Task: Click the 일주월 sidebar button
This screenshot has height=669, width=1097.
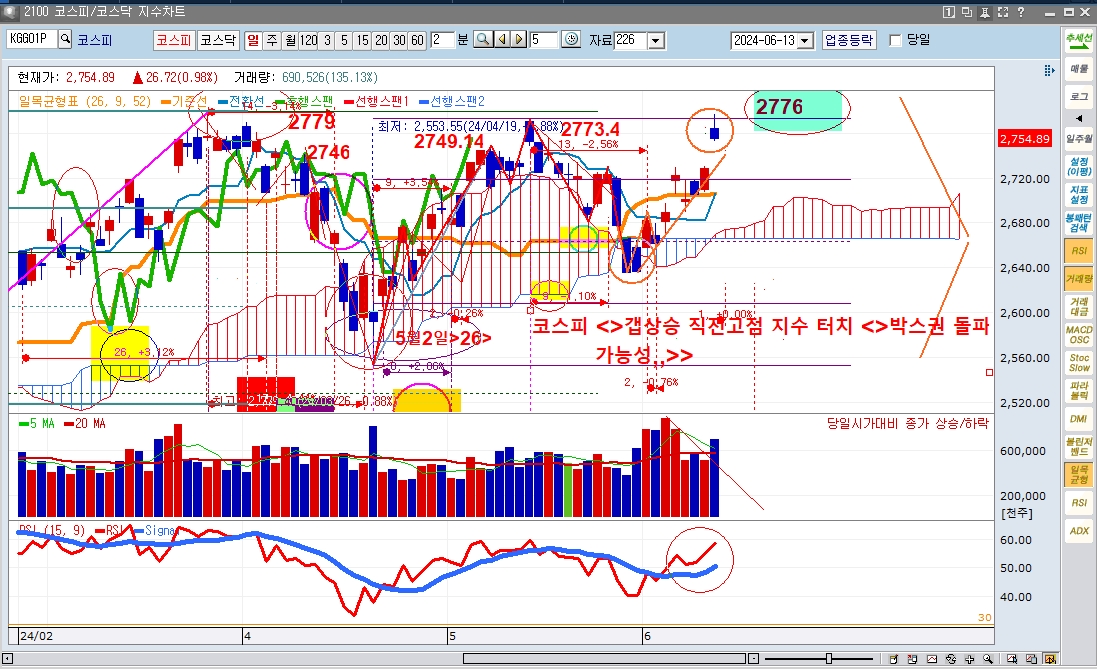Action: (x=1079, y=139)
